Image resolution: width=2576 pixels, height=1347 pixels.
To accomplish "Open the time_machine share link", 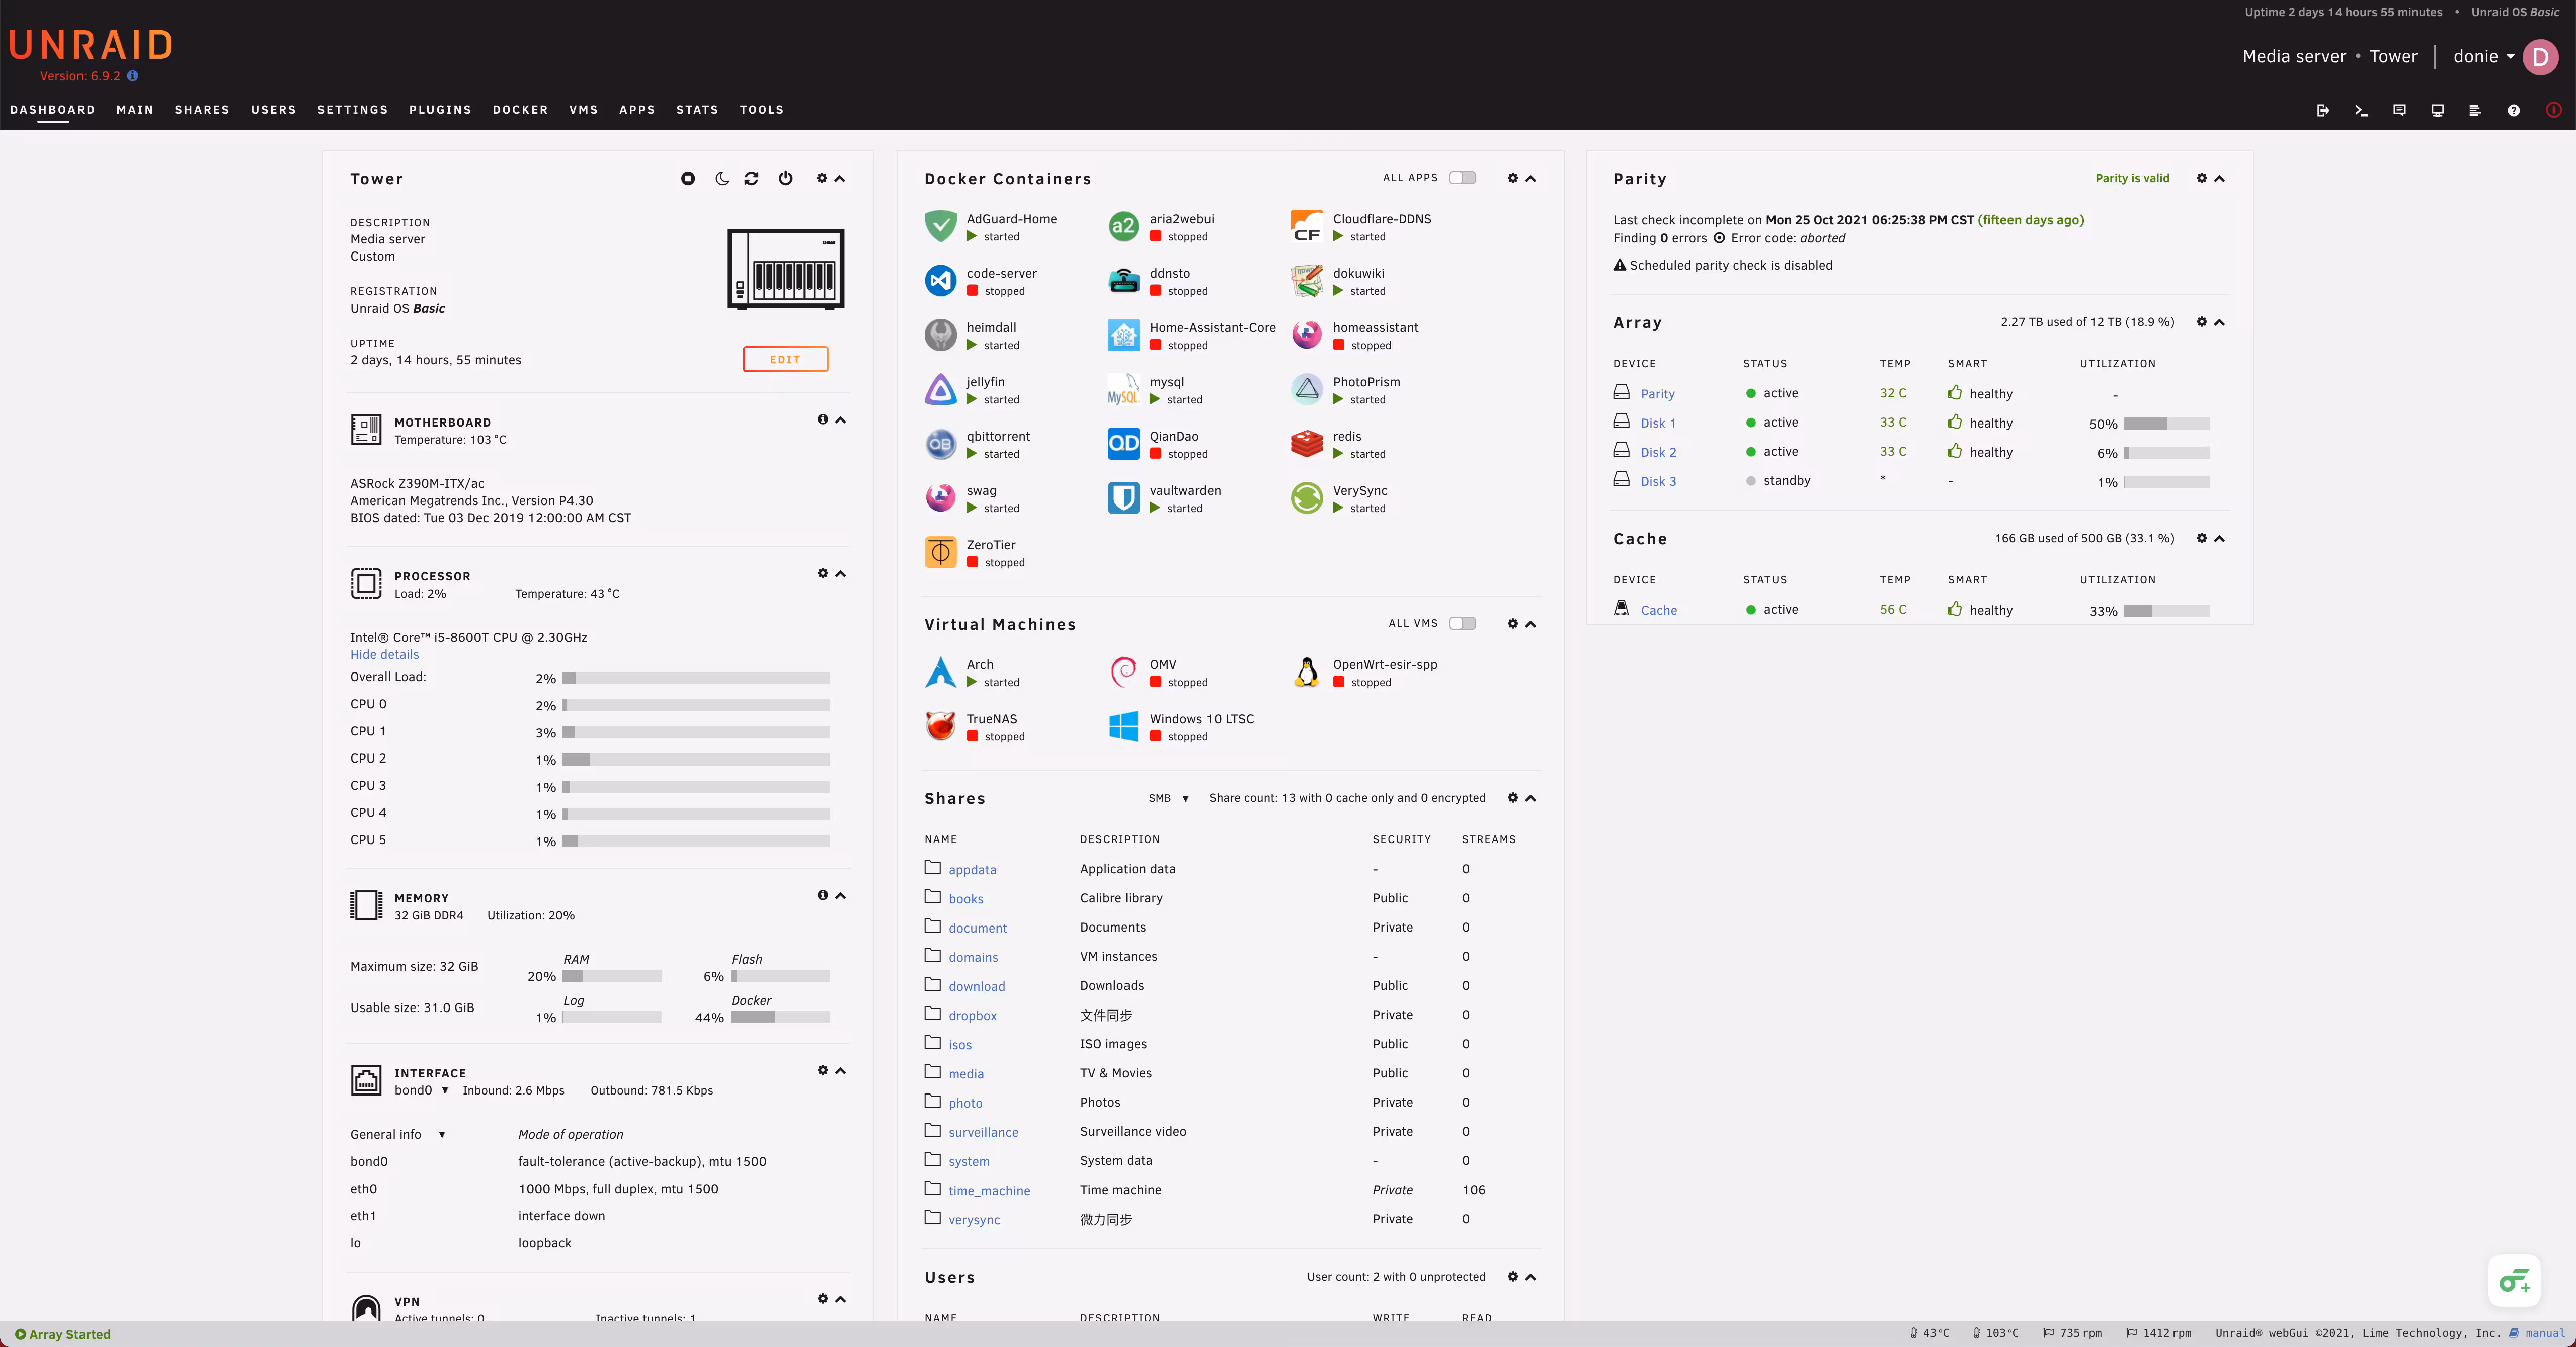I will (989, 1191).
